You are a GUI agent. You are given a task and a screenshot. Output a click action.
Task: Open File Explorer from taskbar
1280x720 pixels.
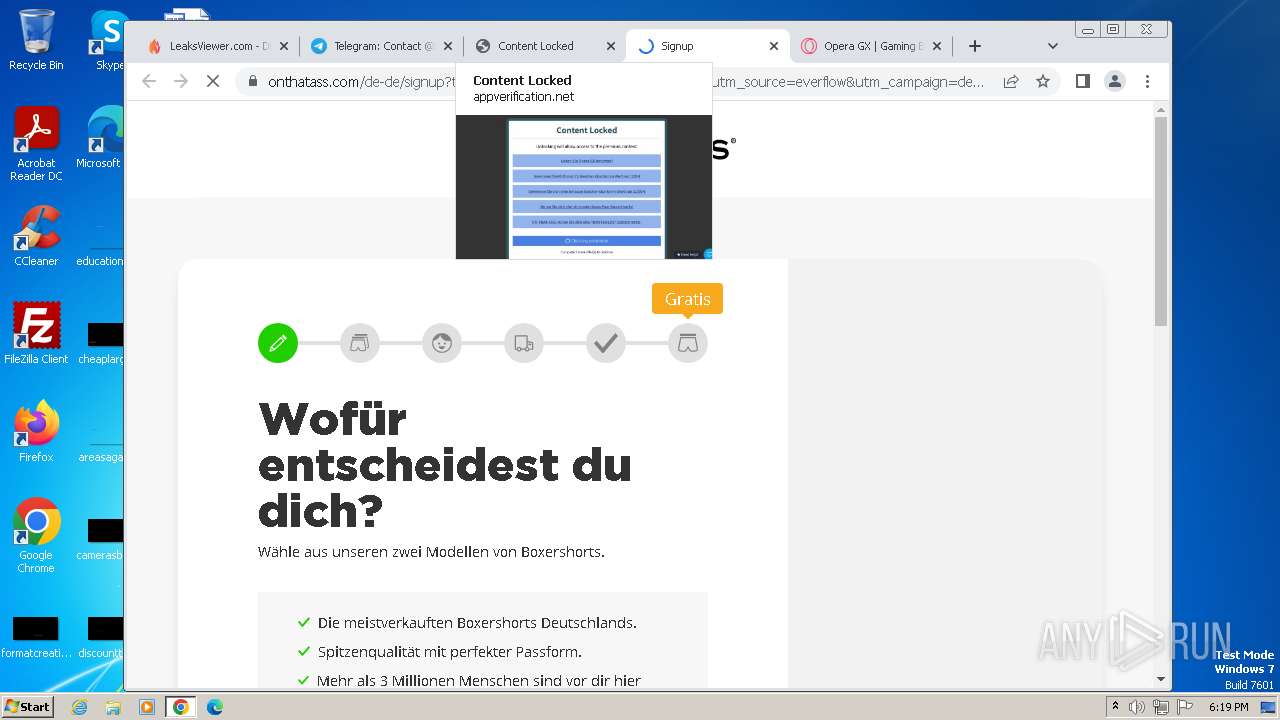(113, 707)
